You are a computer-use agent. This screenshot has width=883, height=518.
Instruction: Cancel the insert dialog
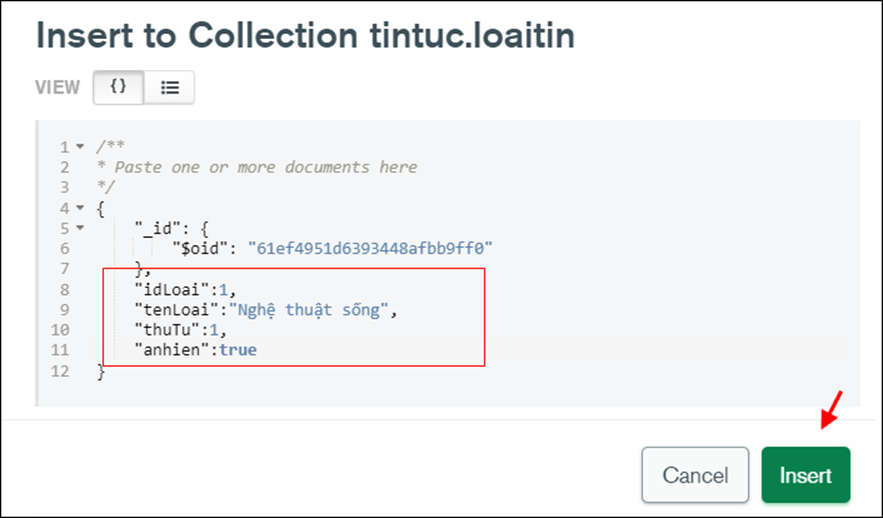pos(695,475)
